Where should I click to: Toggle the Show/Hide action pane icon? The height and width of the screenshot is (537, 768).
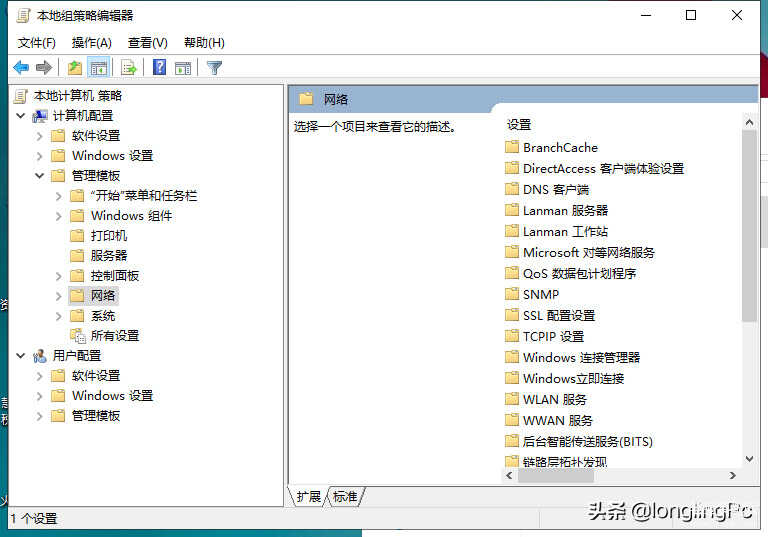click(x=183, y=68)
